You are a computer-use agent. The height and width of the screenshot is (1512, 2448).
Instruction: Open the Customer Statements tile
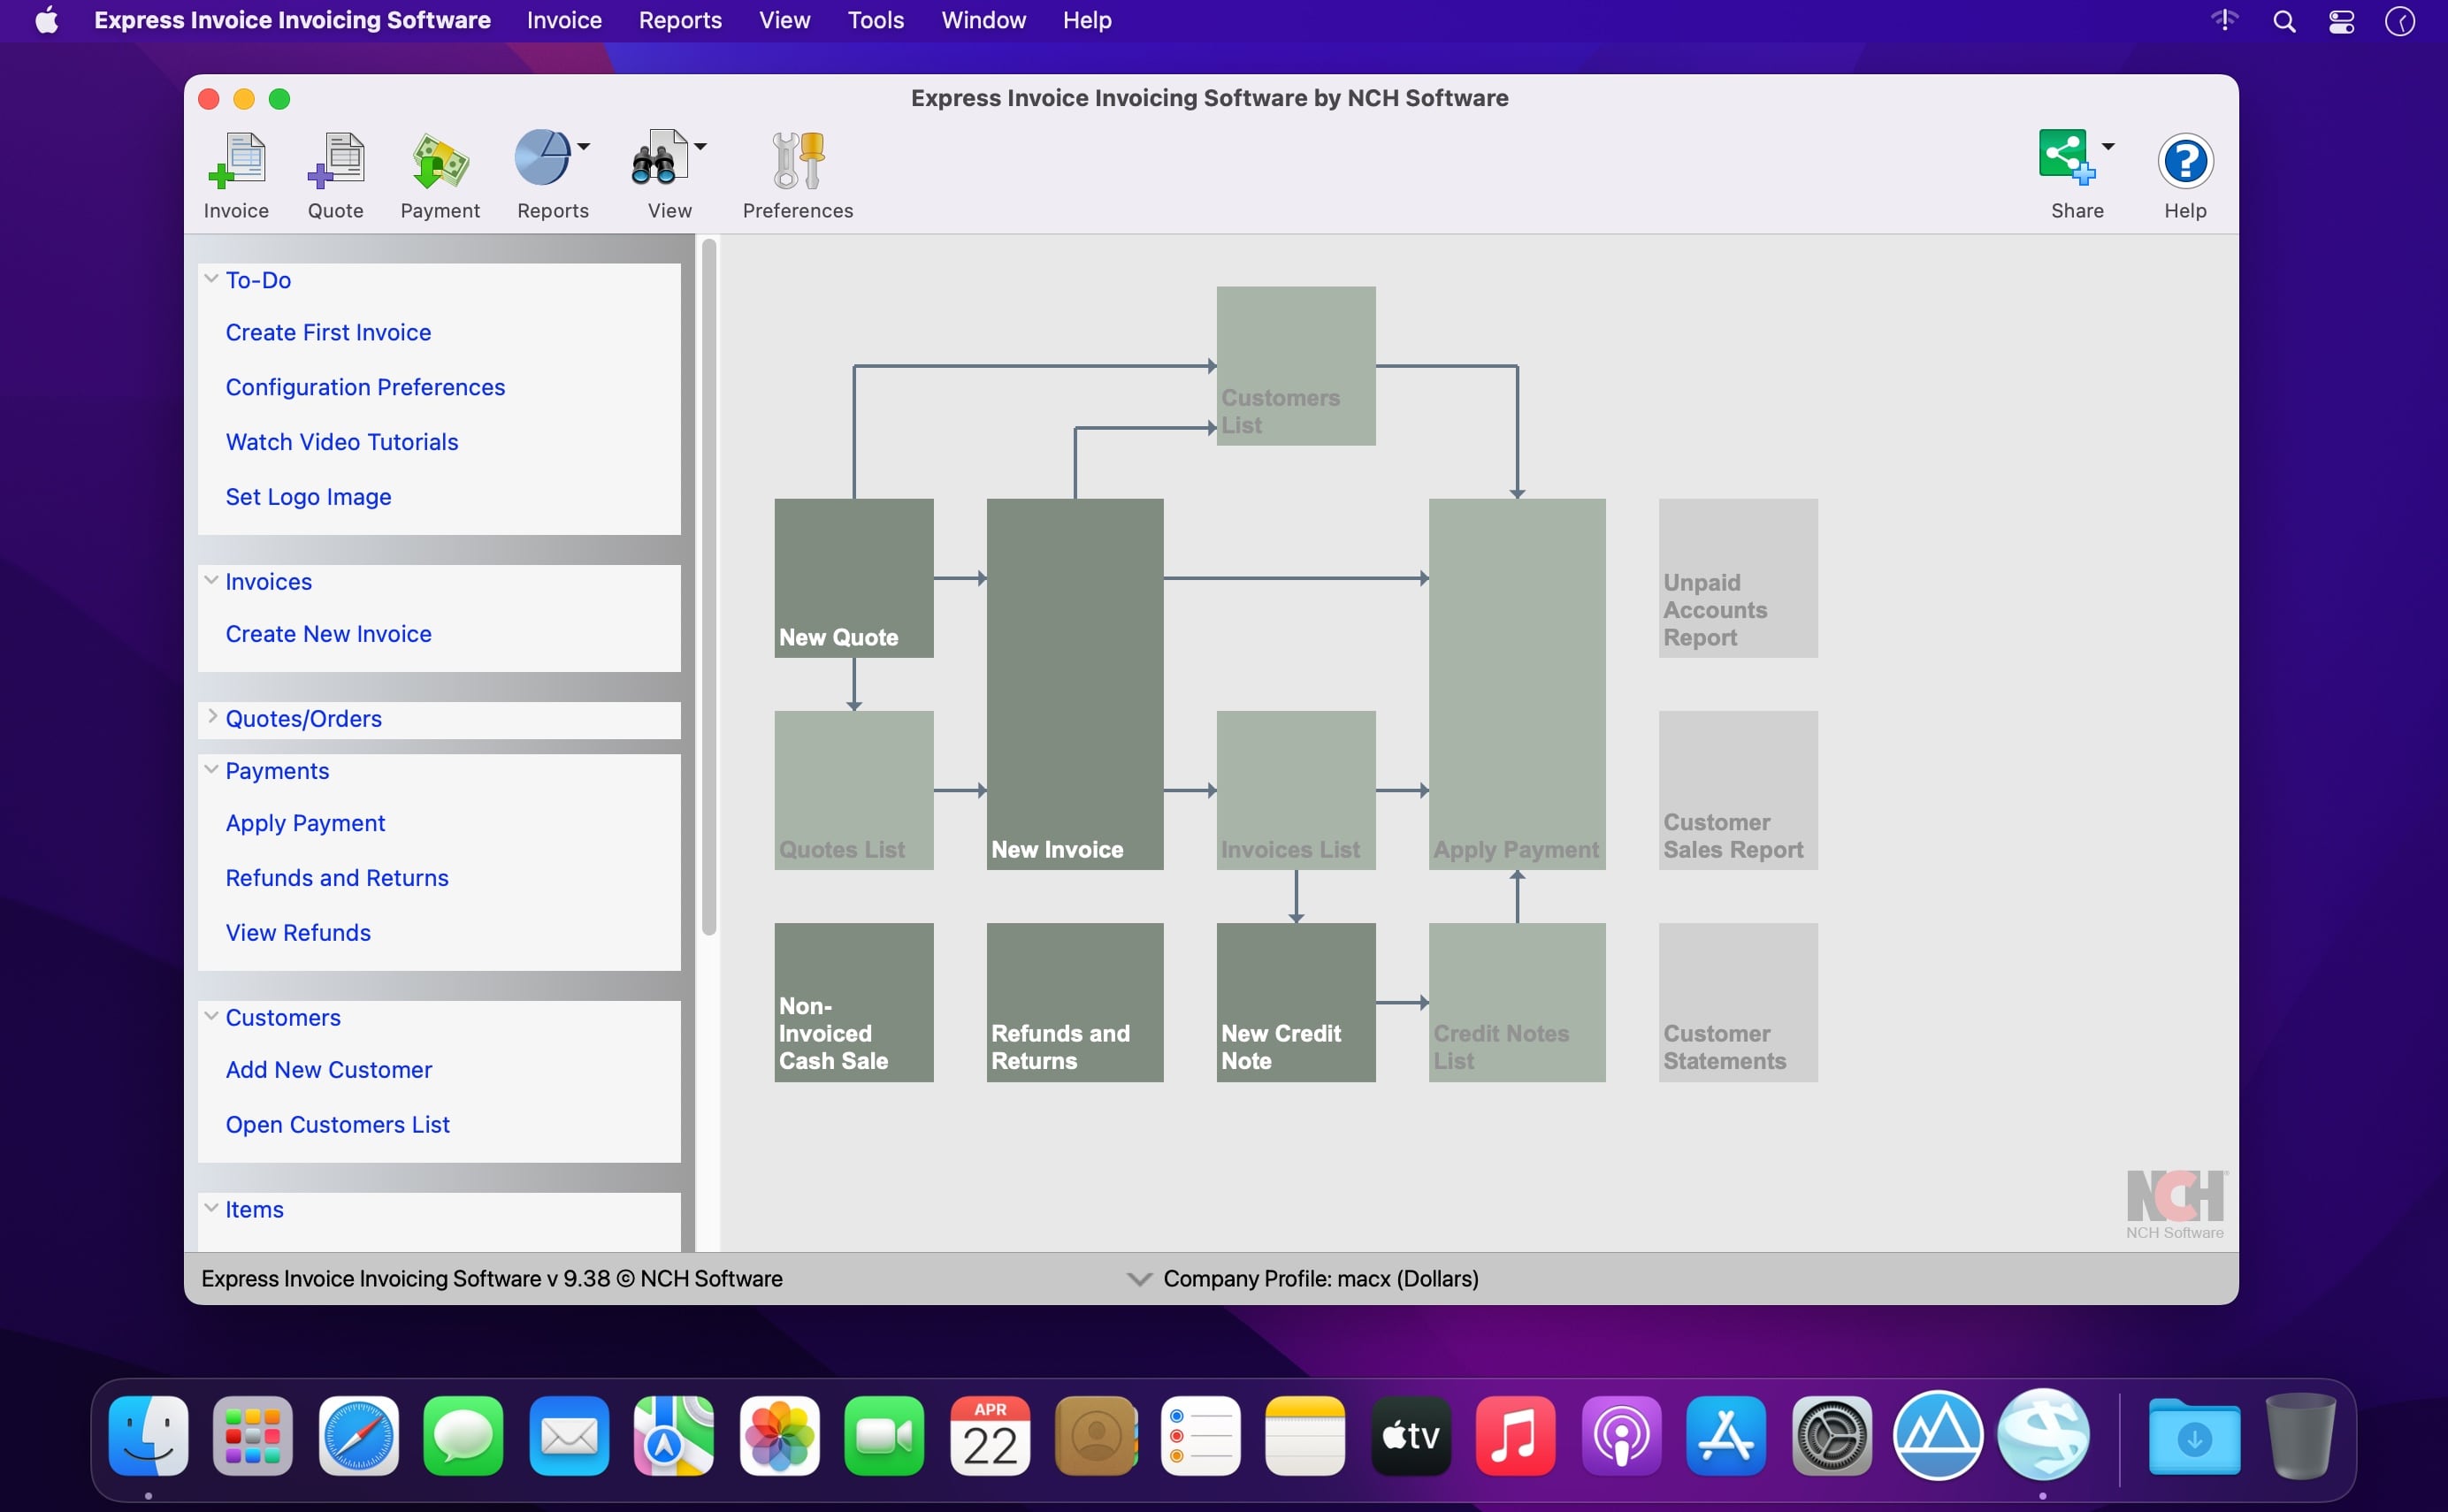pos(1738,1002)
